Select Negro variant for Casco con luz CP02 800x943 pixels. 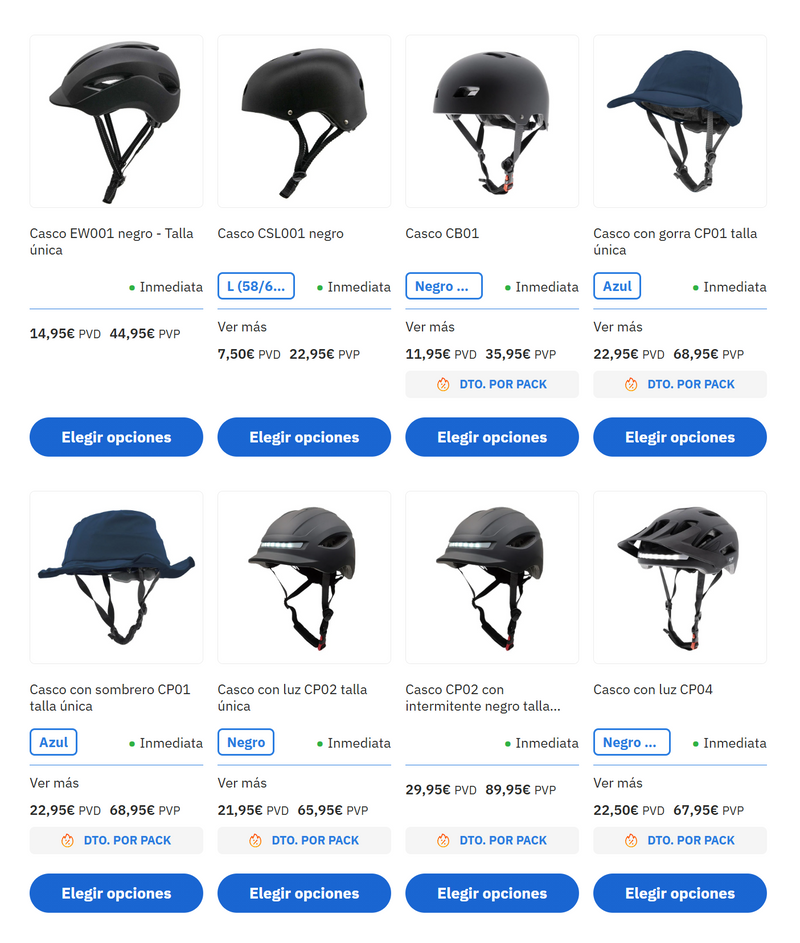pyautogui.click(x=246, y=742)
